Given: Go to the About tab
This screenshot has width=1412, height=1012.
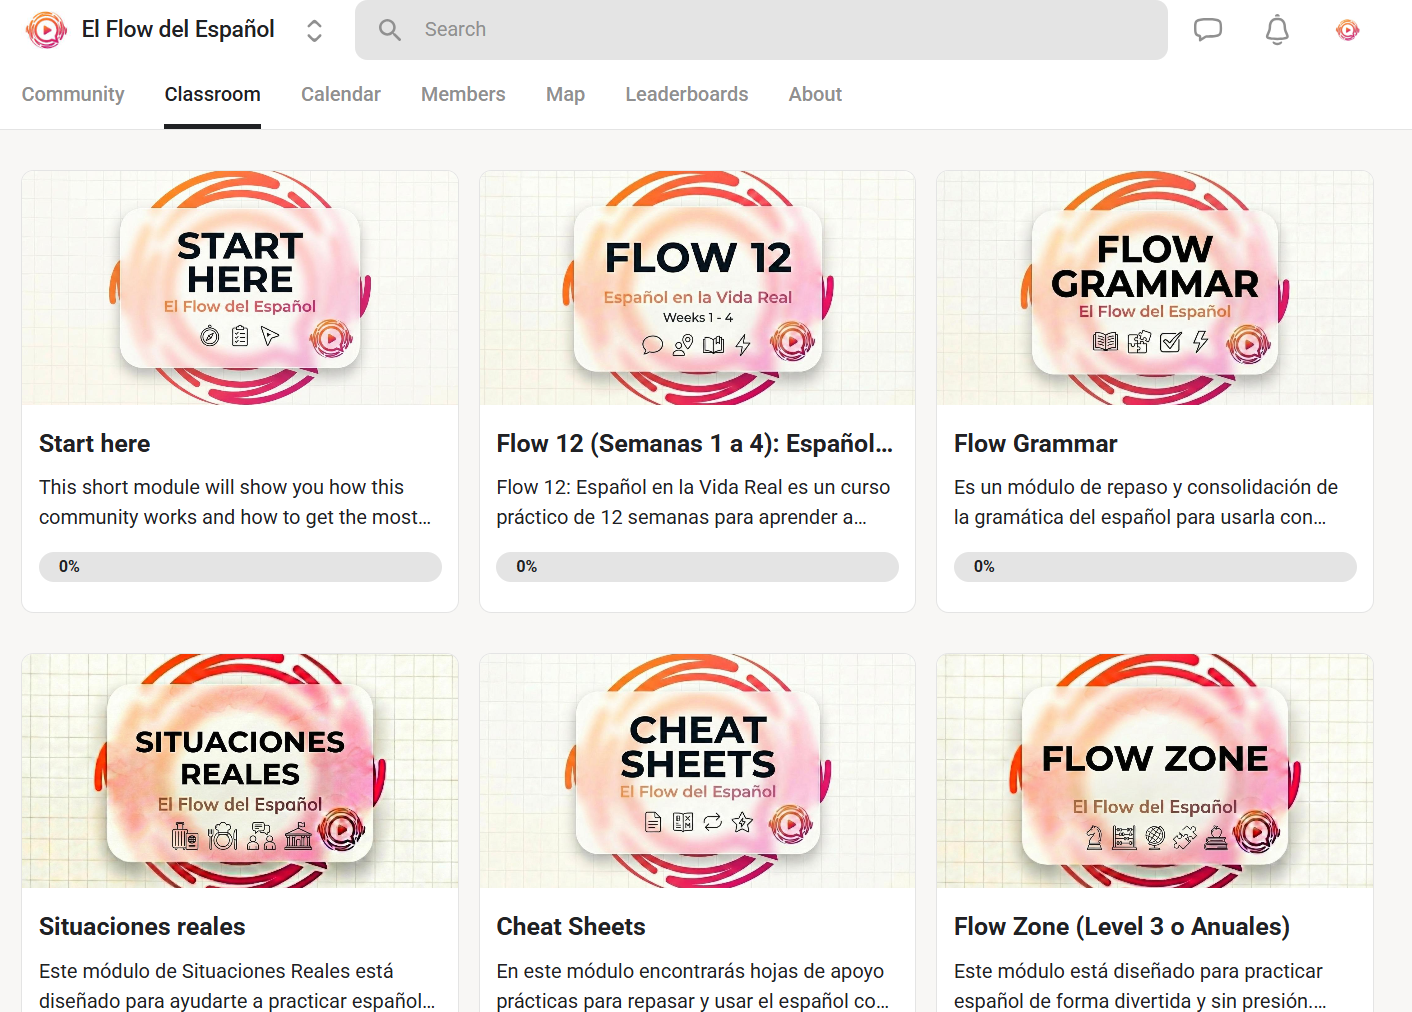Looking at the screenshot, I should [x=815, y=94].
